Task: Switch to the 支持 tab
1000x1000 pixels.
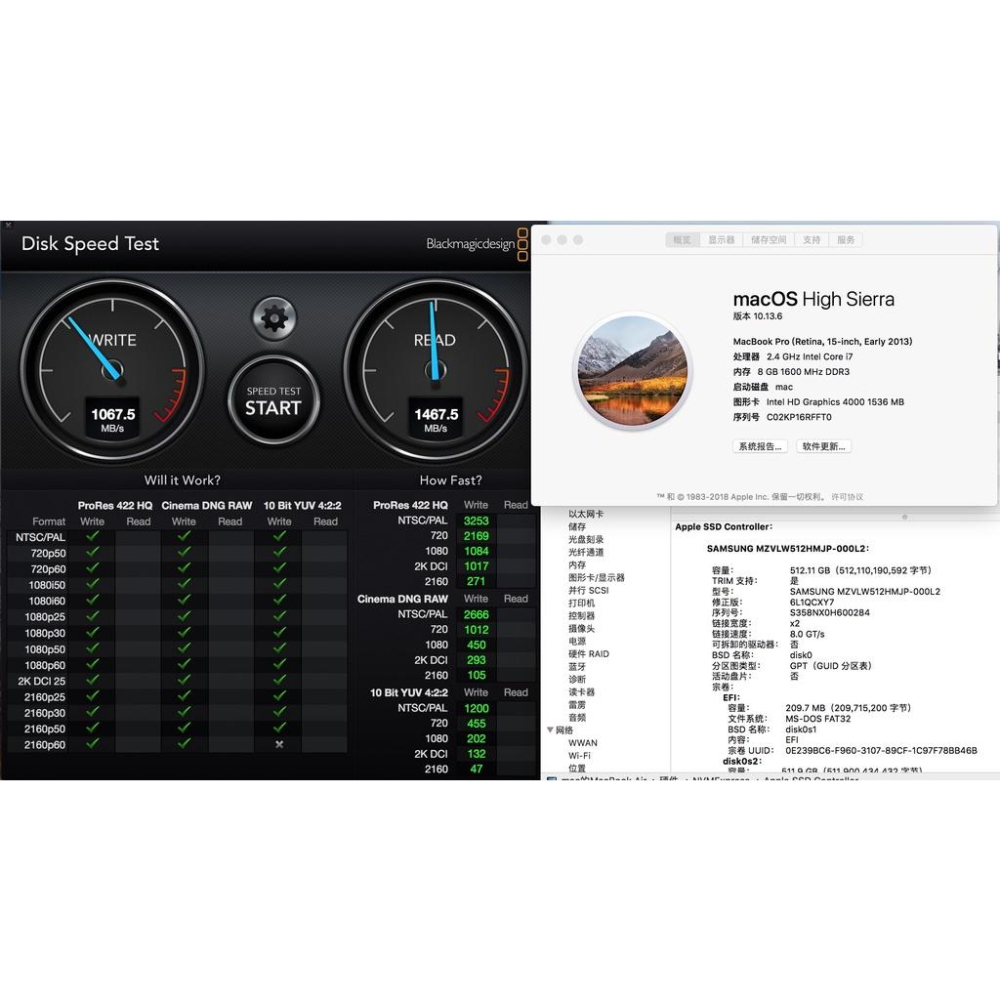Action: pos(811,240)
